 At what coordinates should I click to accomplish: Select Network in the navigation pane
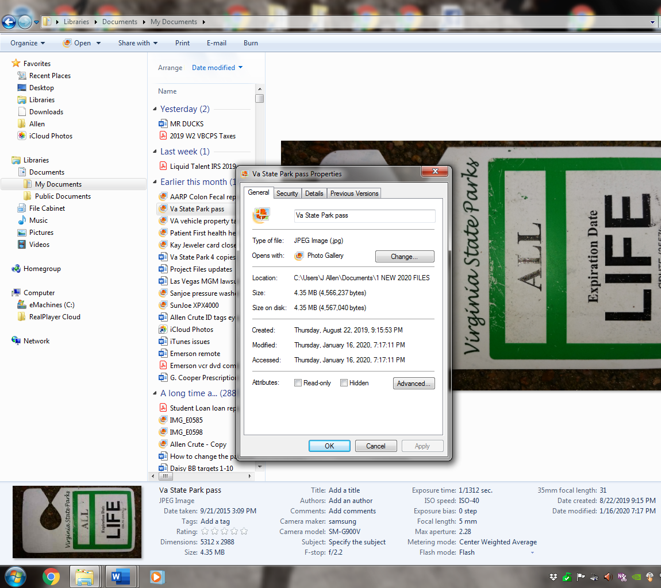pos(36,341)
